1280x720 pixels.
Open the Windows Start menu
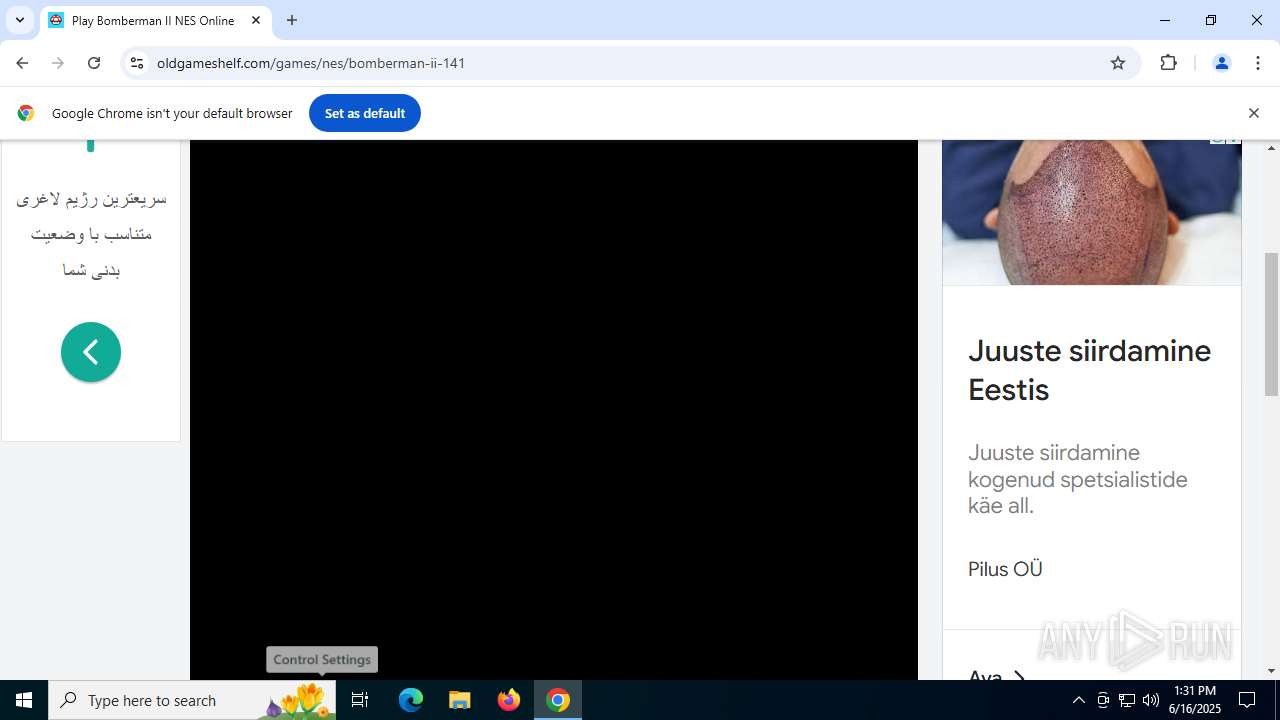coord(24,700)
